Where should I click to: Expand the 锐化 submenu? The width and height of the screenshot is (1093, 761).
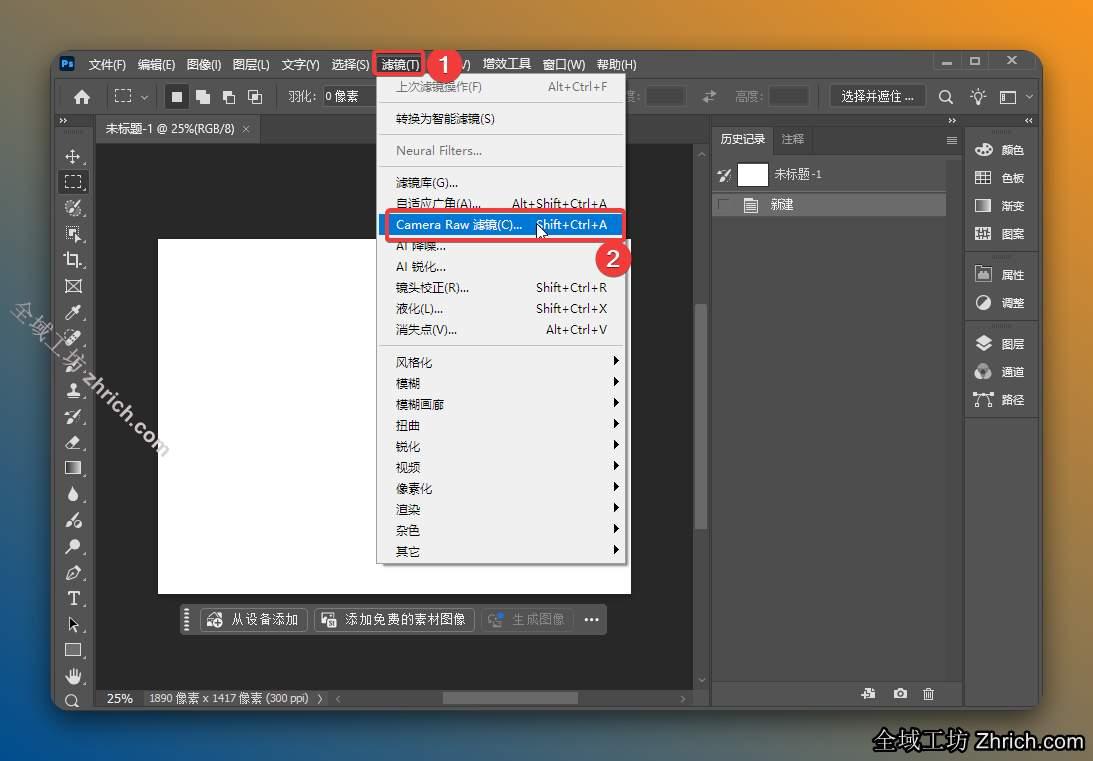click(501, 446)
